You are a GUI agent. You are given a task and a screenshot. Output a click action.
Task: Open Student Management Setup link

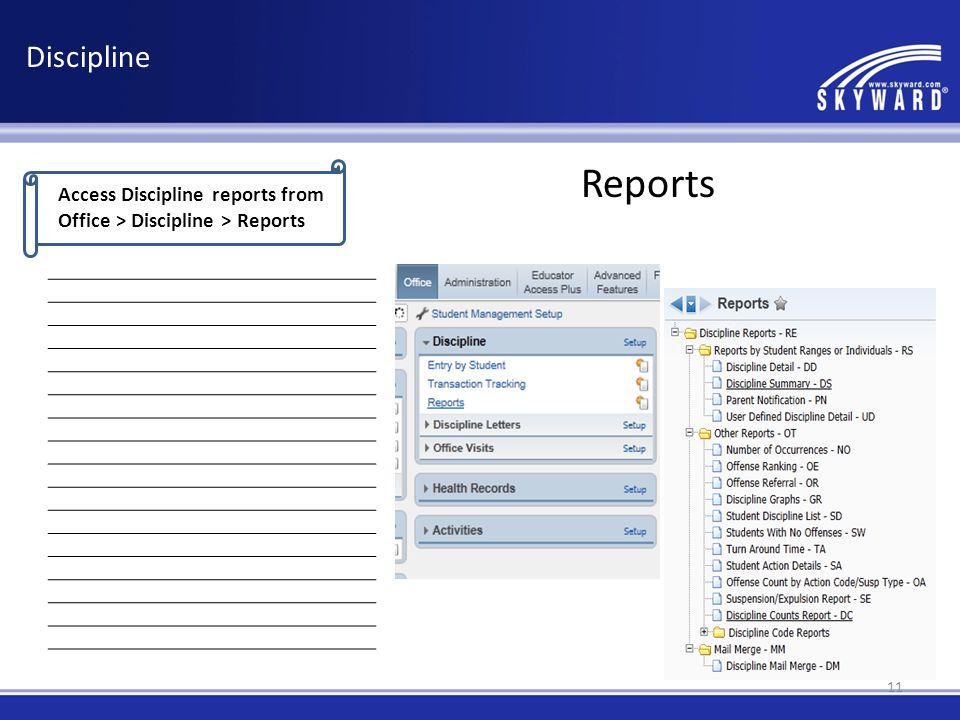click(497, 313)
